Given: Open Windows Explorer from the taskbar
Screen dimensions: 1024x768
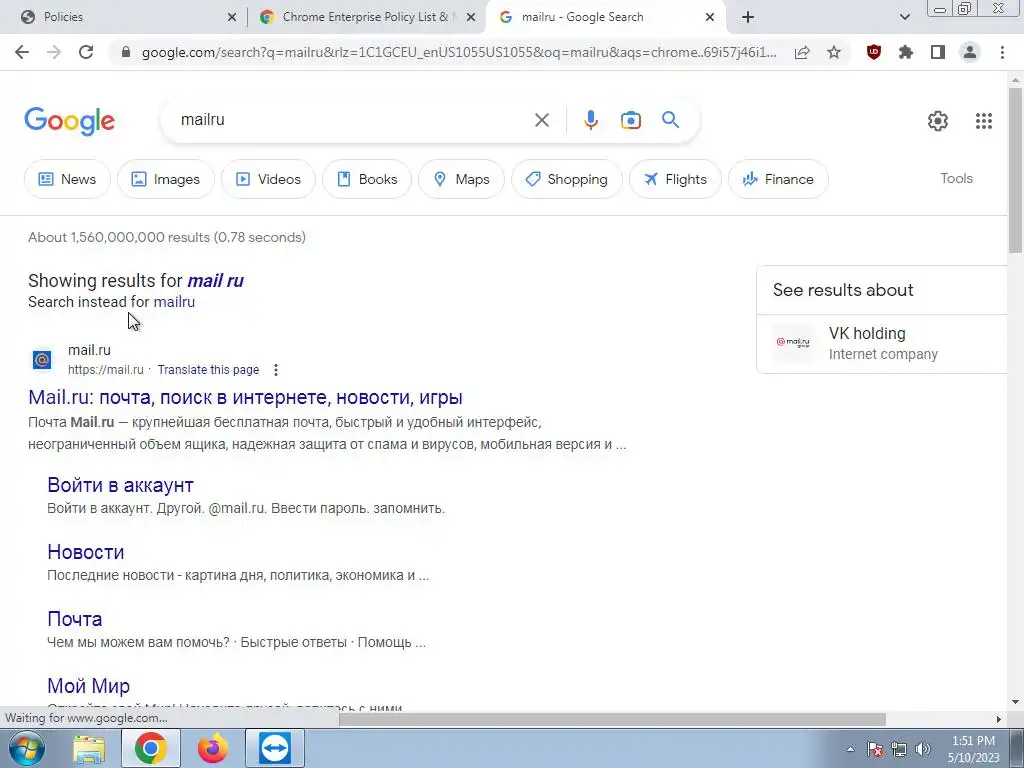Looking at the screenshot, I should coord(89,748).
